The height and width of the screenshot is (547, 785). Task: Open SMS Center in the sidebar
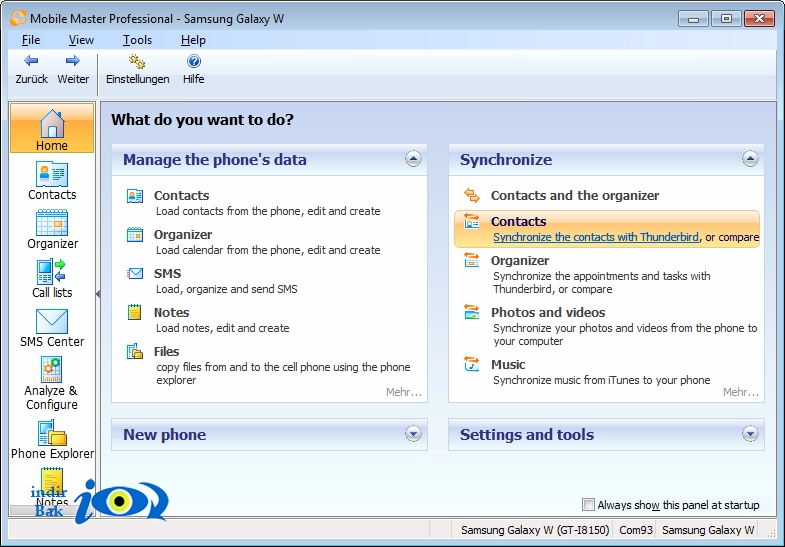[52, 328]
